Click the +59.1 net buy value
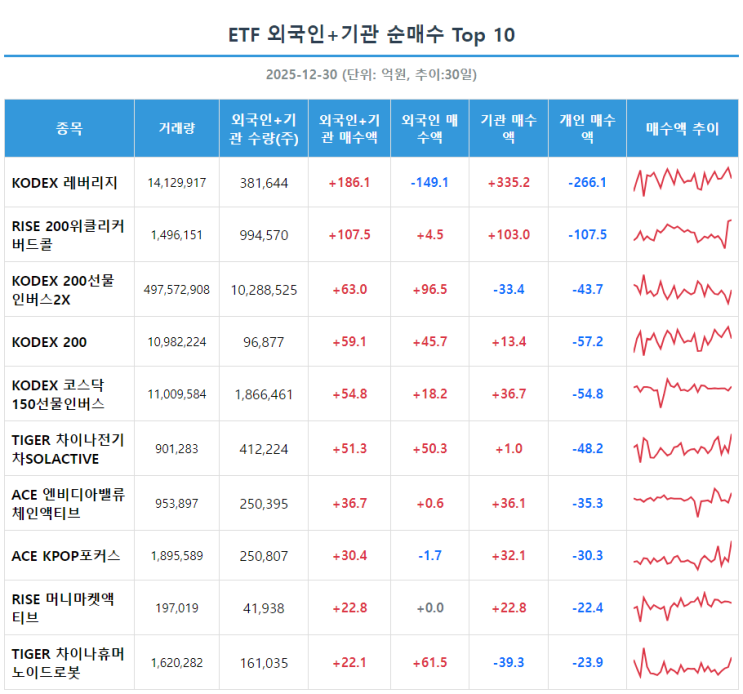743x694 pixels. (x=349, y=342)
